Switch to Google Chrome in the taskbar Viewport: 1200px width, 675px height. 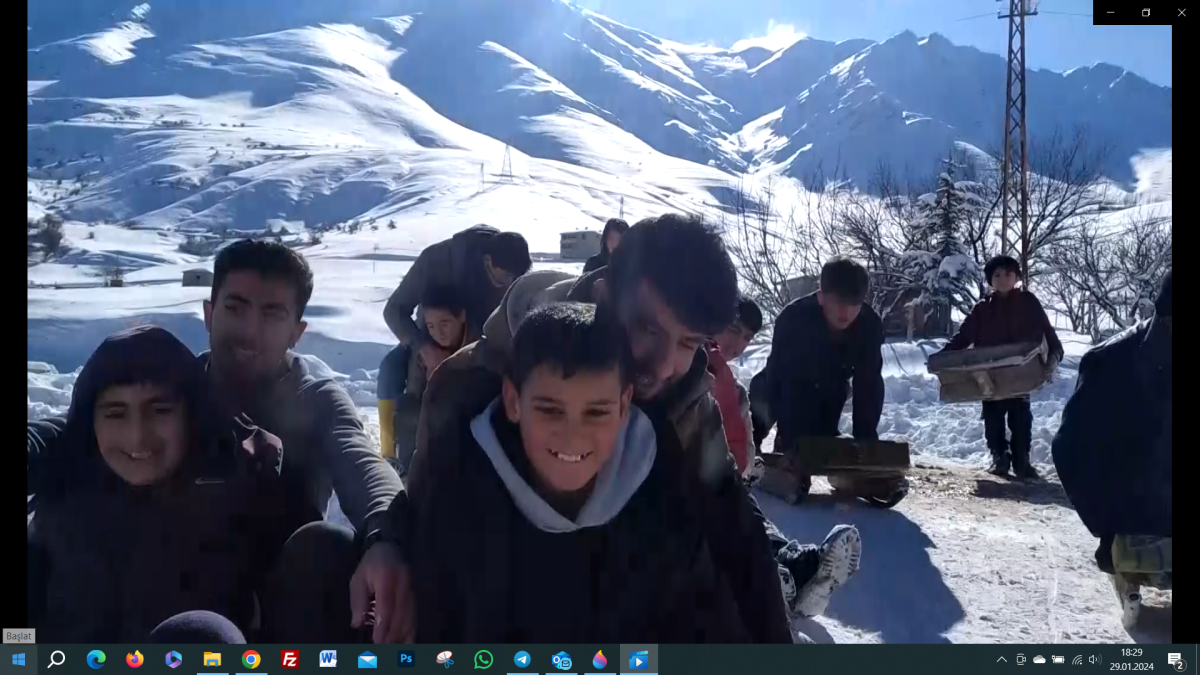pyautogui.click(x=251, y=659)
